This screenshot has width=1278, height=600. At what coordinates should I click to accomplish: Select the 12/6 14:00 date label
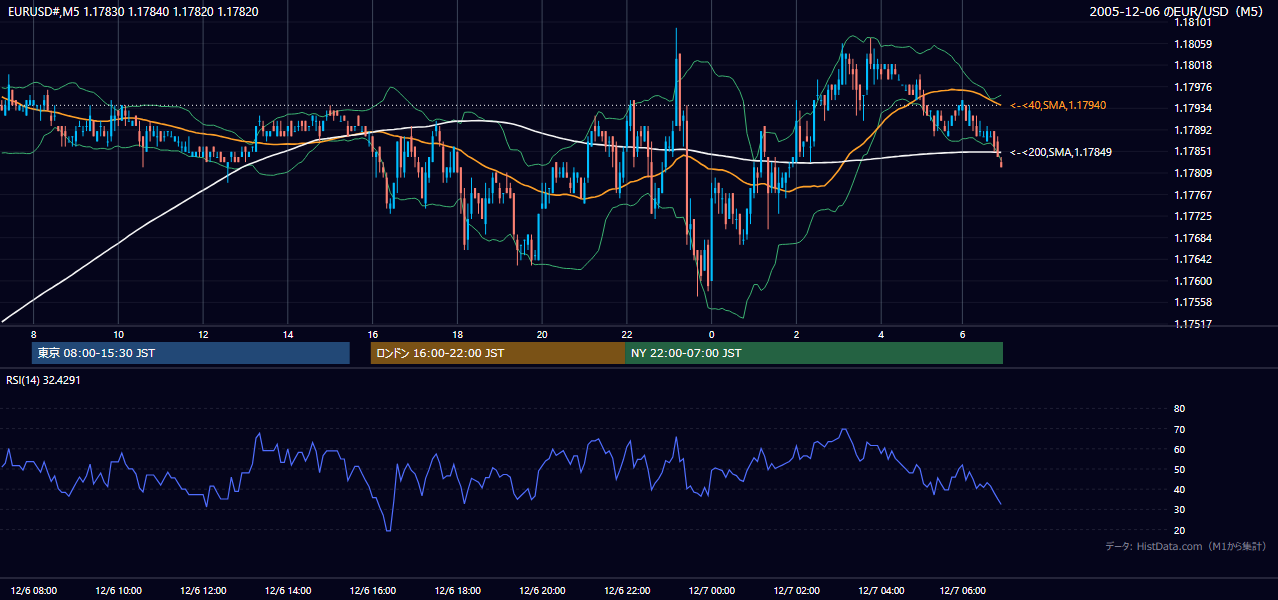pos(288,591)
